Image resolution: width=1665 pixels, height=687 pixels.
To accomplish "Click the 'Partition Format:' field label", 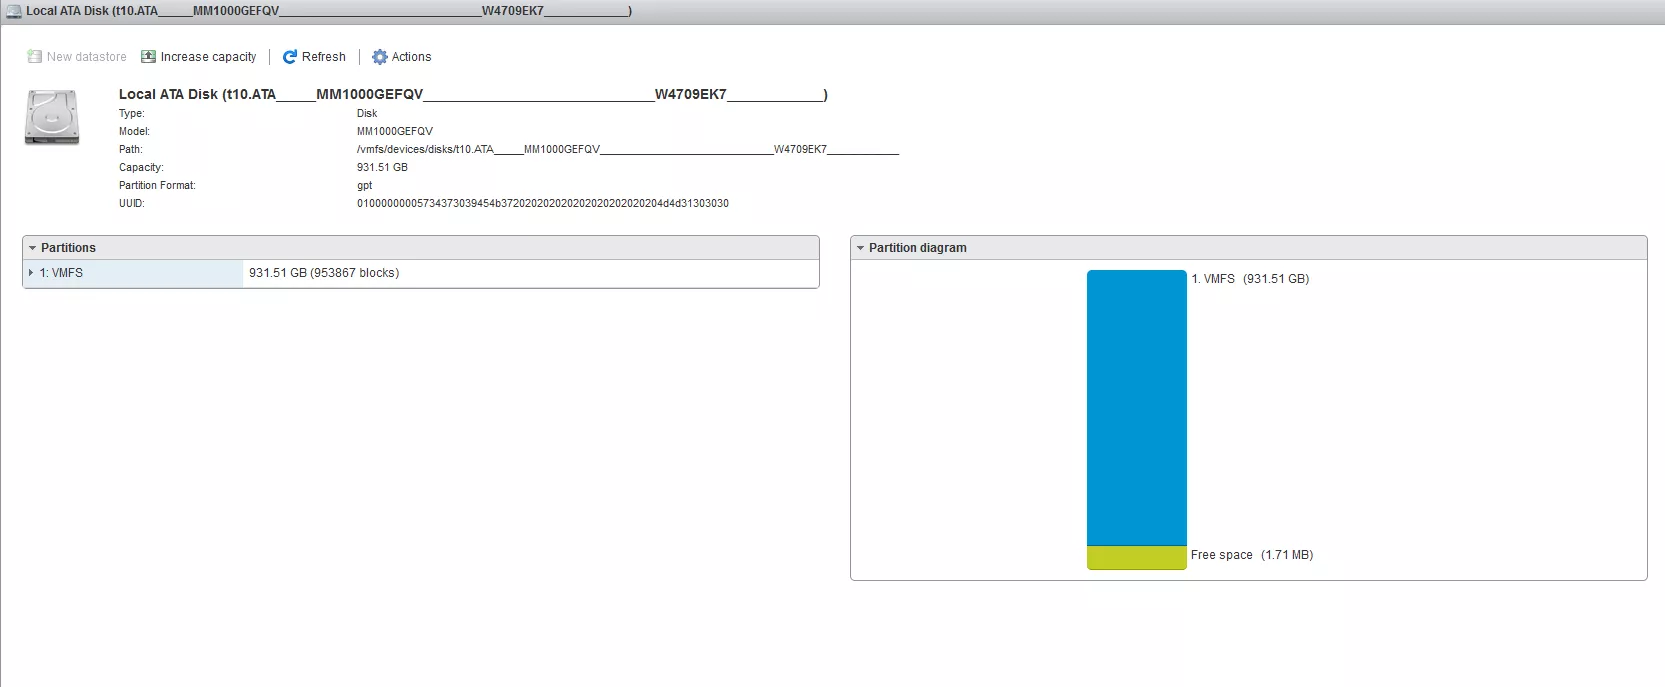I will coord(157,186).
